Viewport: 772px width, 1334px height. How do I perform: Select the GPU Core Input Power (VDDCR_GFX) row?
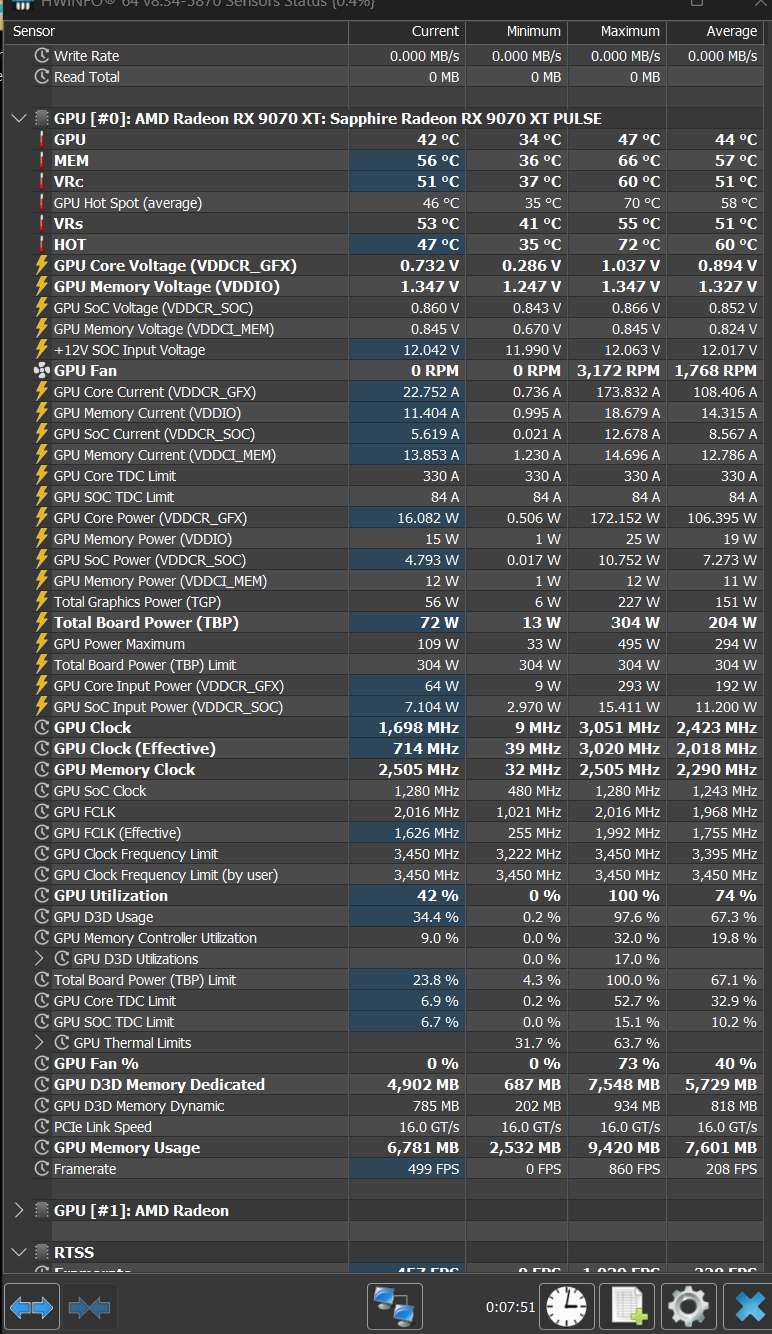[386, 686]
